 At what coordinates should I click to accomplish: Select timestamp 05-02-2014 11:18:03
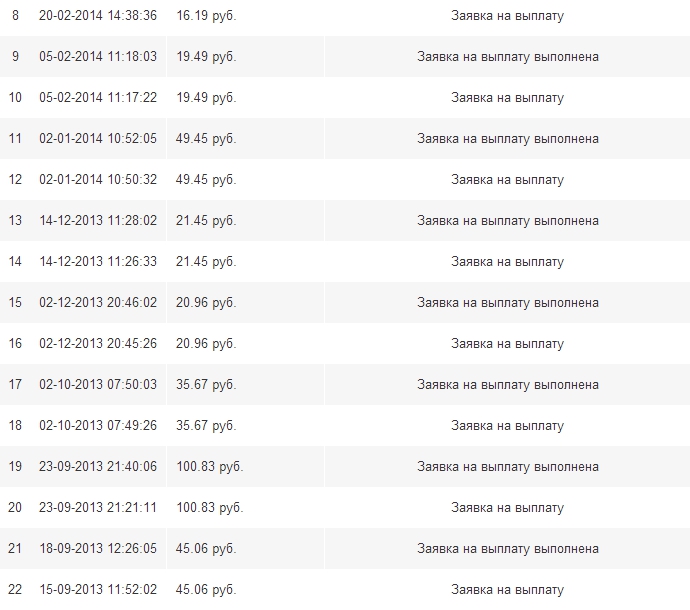click(97, 57)
